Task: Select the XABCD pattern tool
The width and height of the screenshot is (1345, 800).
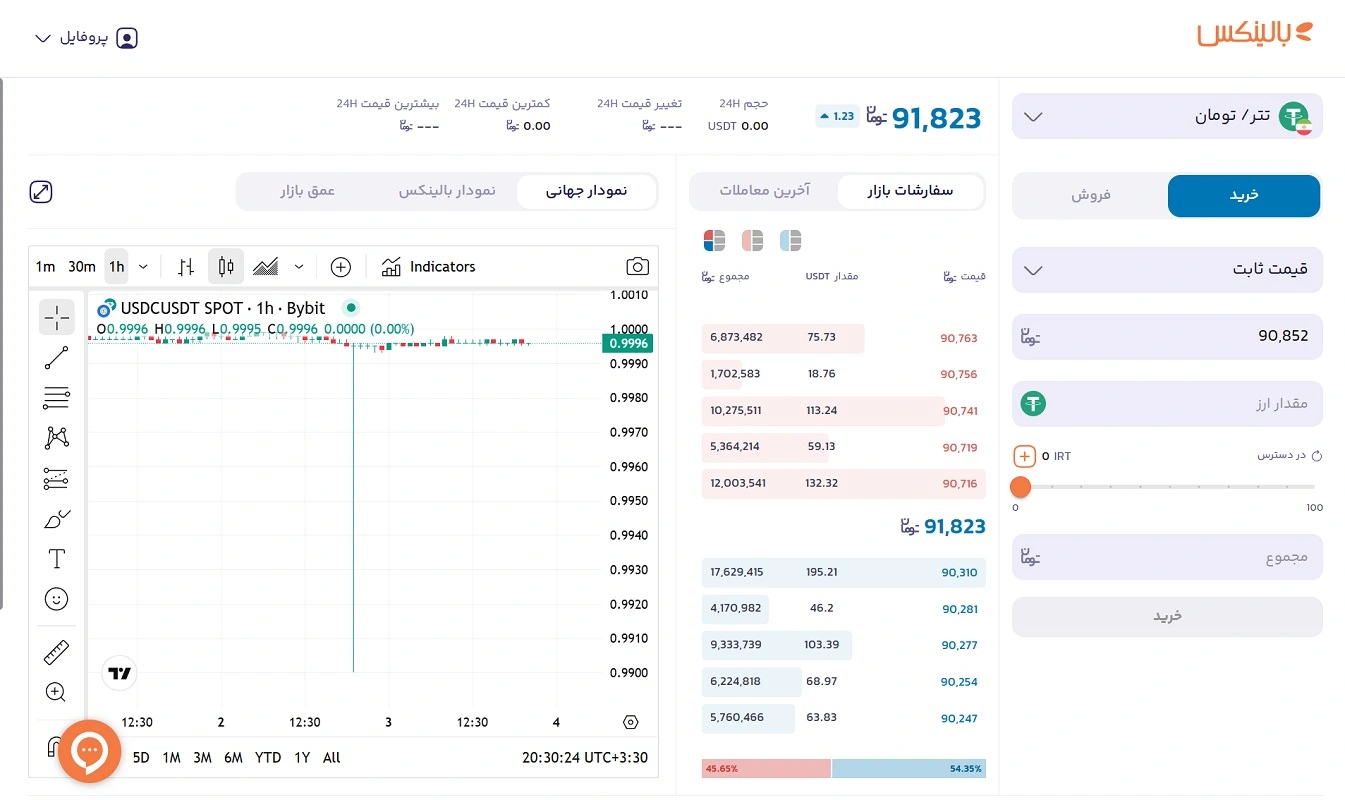Action: click(57, 437)
